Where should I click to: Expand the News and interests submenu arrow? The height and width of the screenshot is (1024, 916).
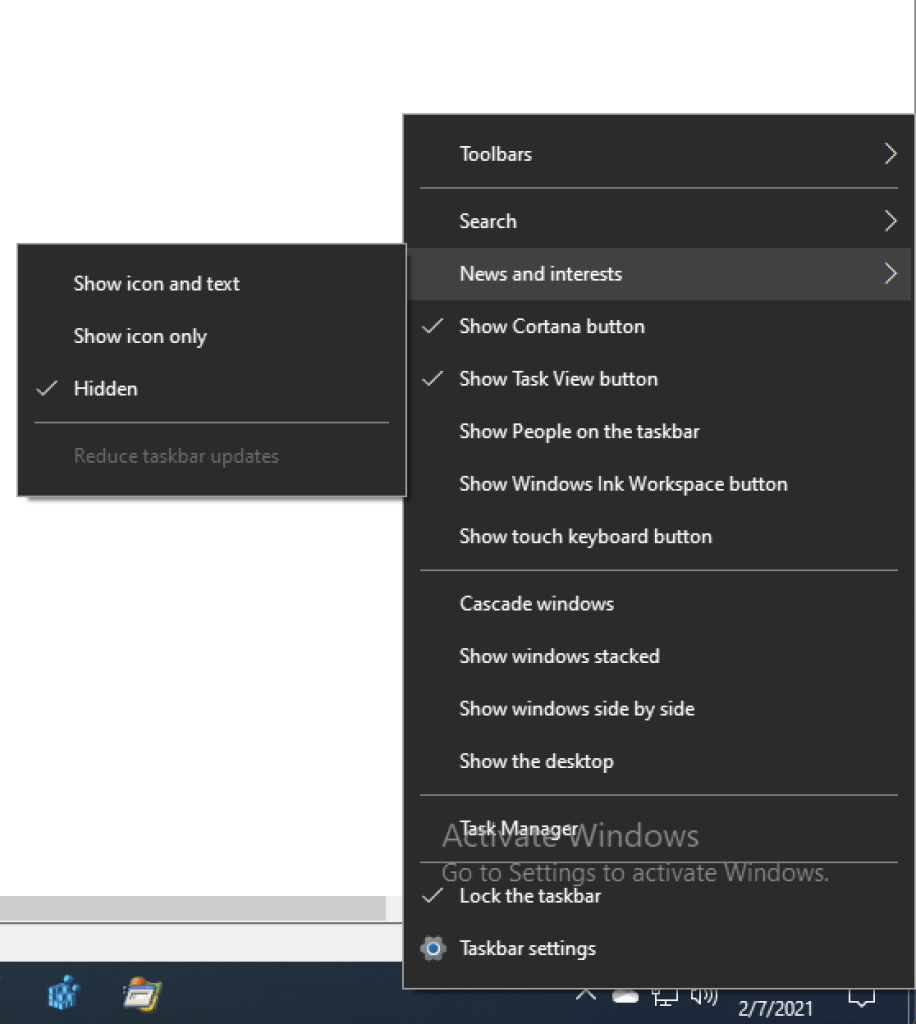coord(889,274)
